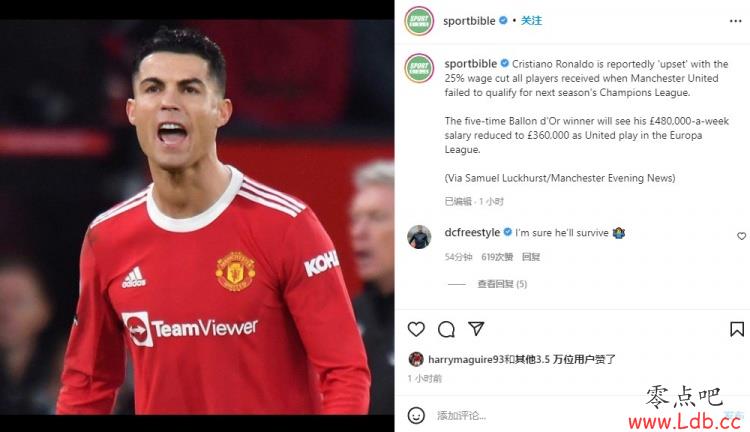
Task: Open the dcfreestyle username link
Action: (472, 233)
